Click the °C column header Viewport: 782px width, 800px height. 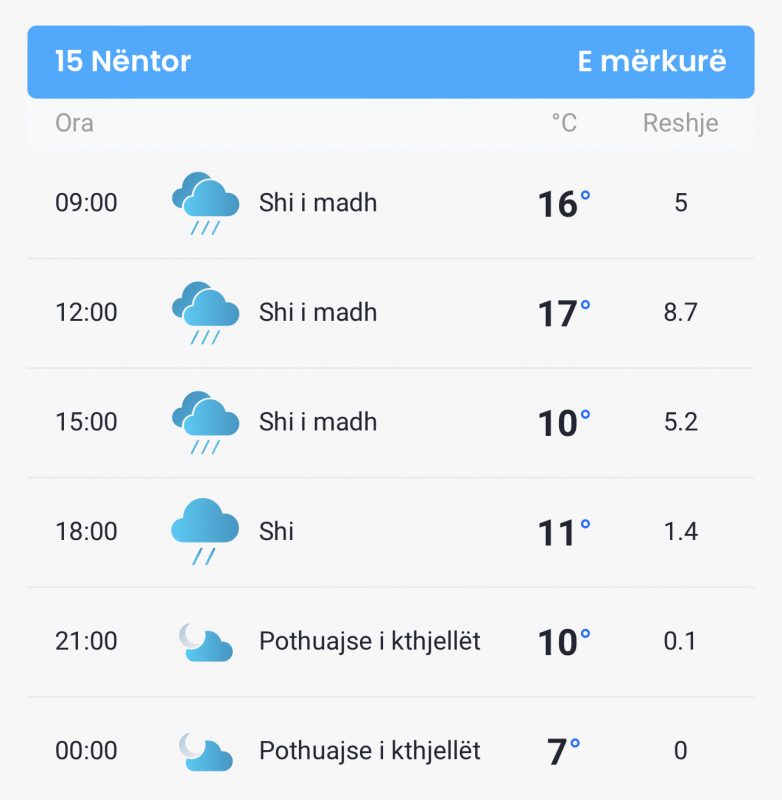pyautogui.click(x=564, y=123)
